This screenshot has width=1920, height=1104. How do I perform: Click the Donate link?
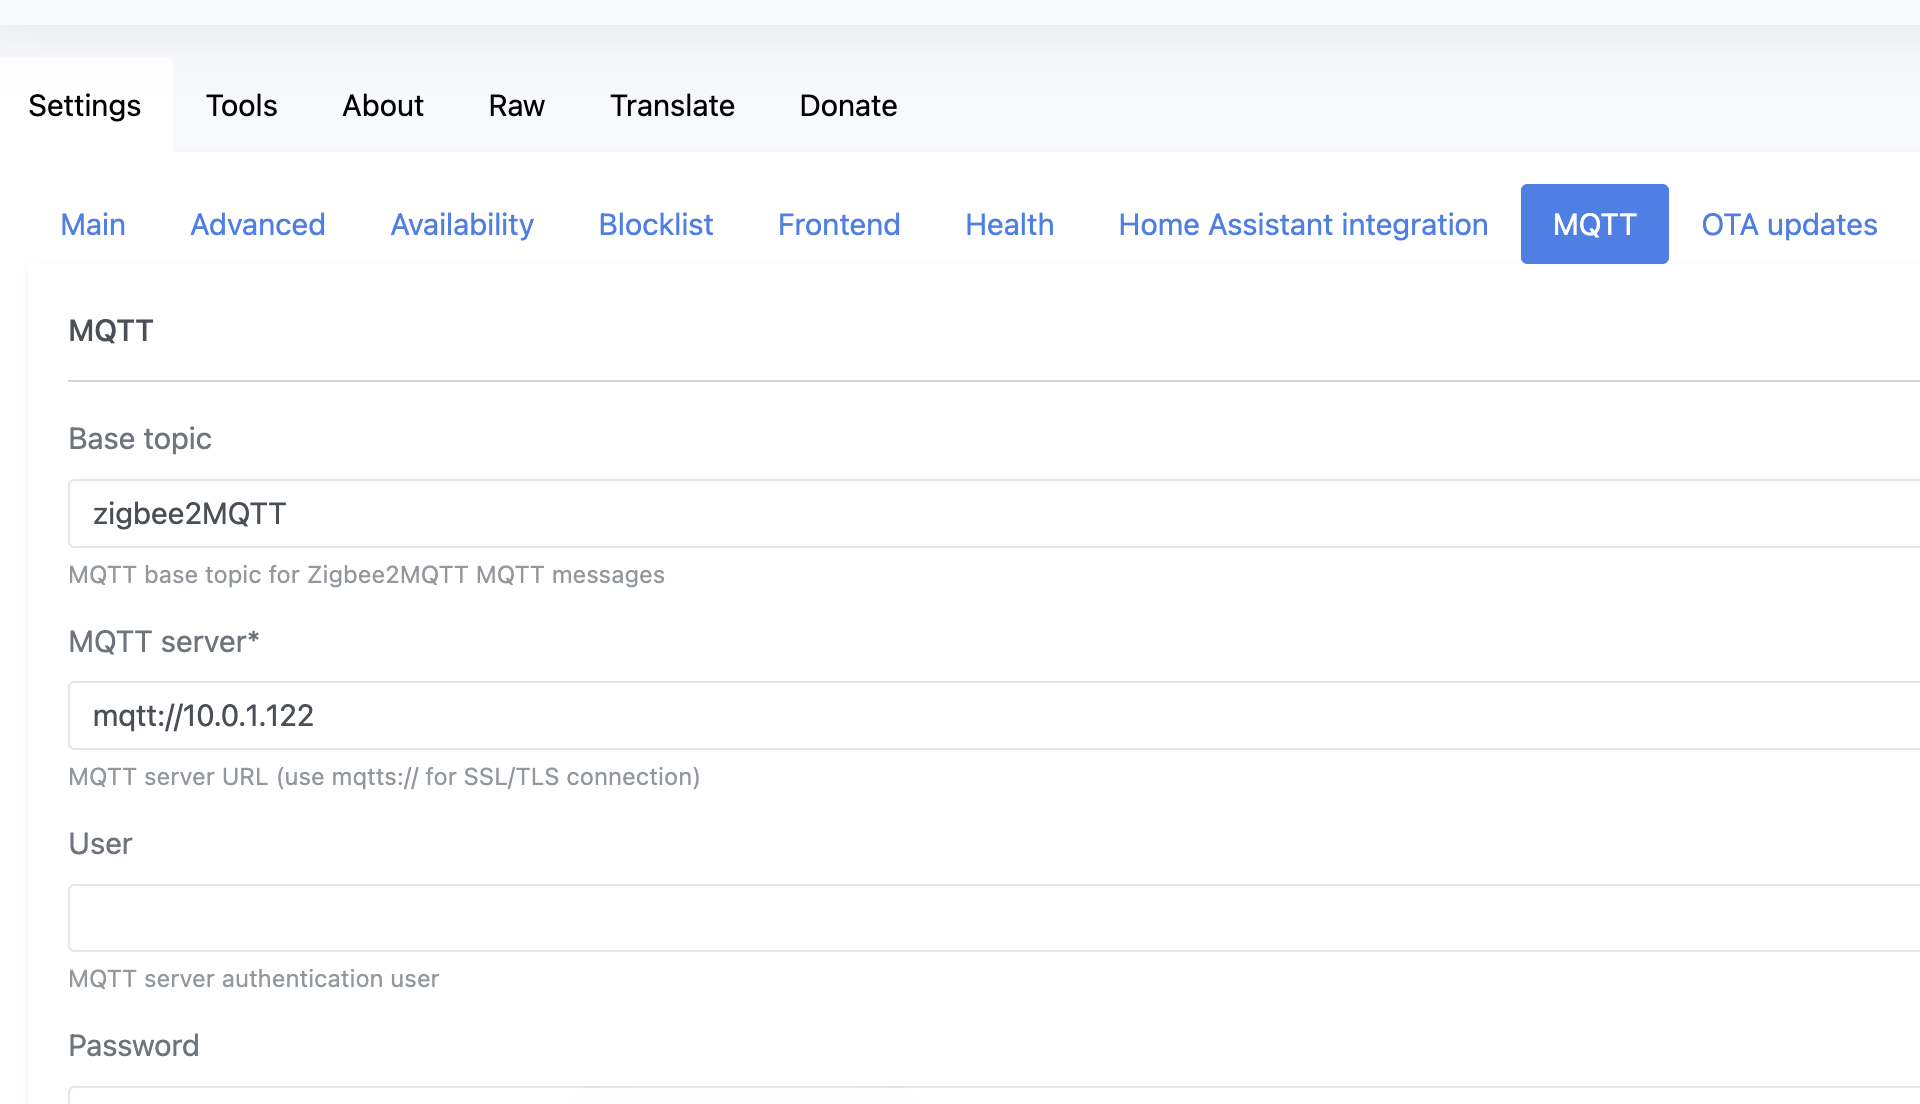pyautogui.click(x=847, y=105)
